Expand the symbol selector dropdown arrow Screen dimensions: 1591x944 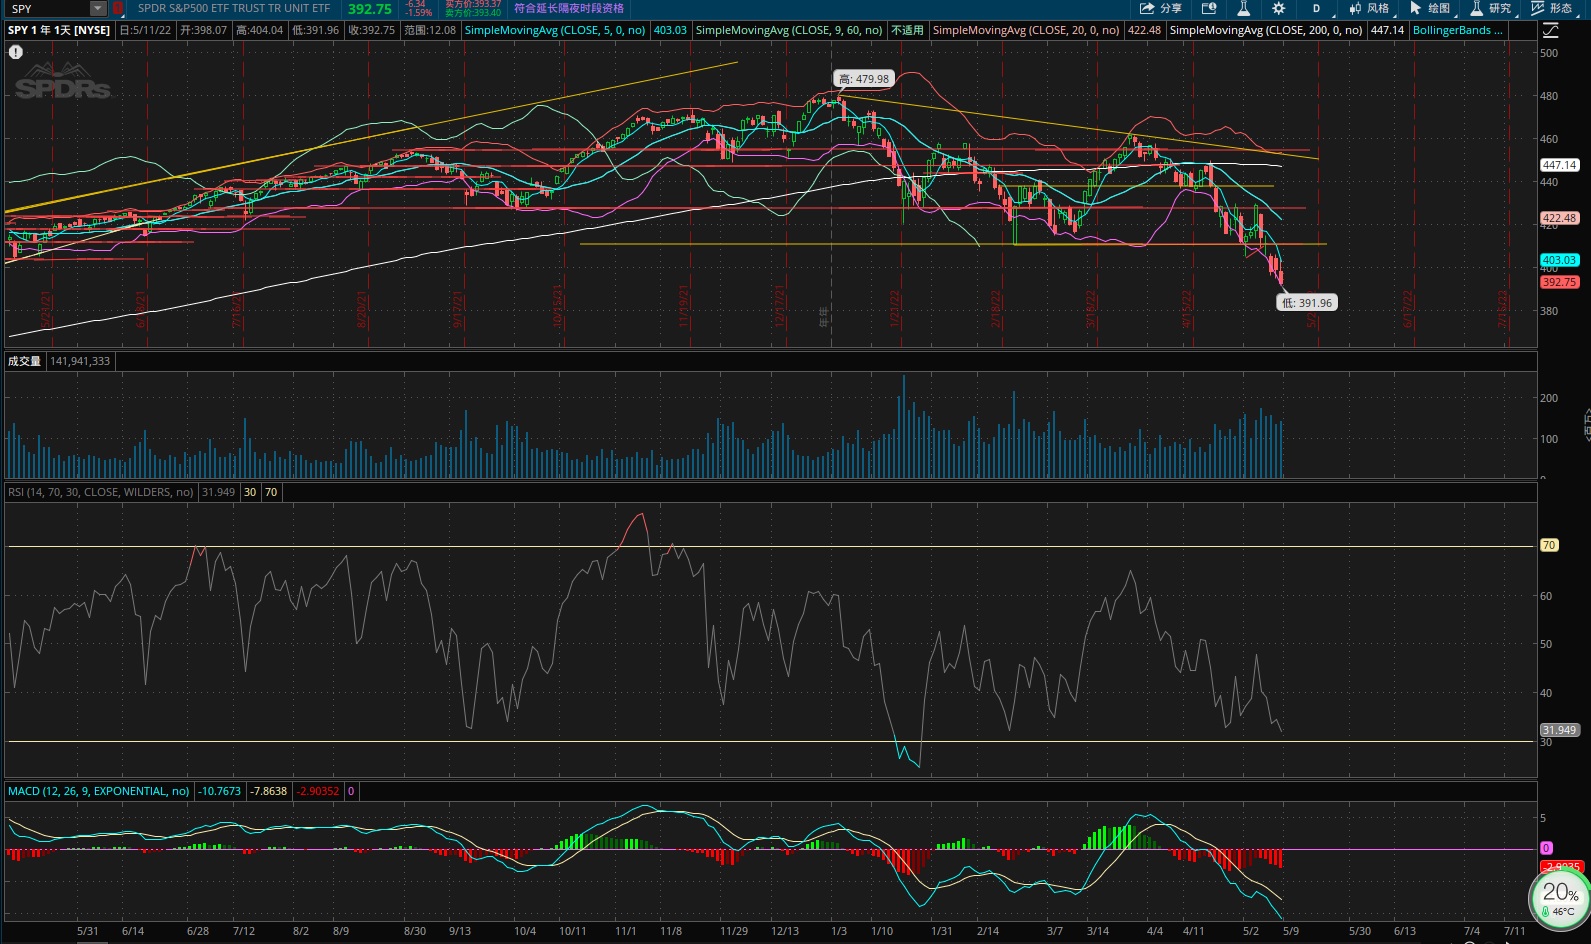[98, 8]
